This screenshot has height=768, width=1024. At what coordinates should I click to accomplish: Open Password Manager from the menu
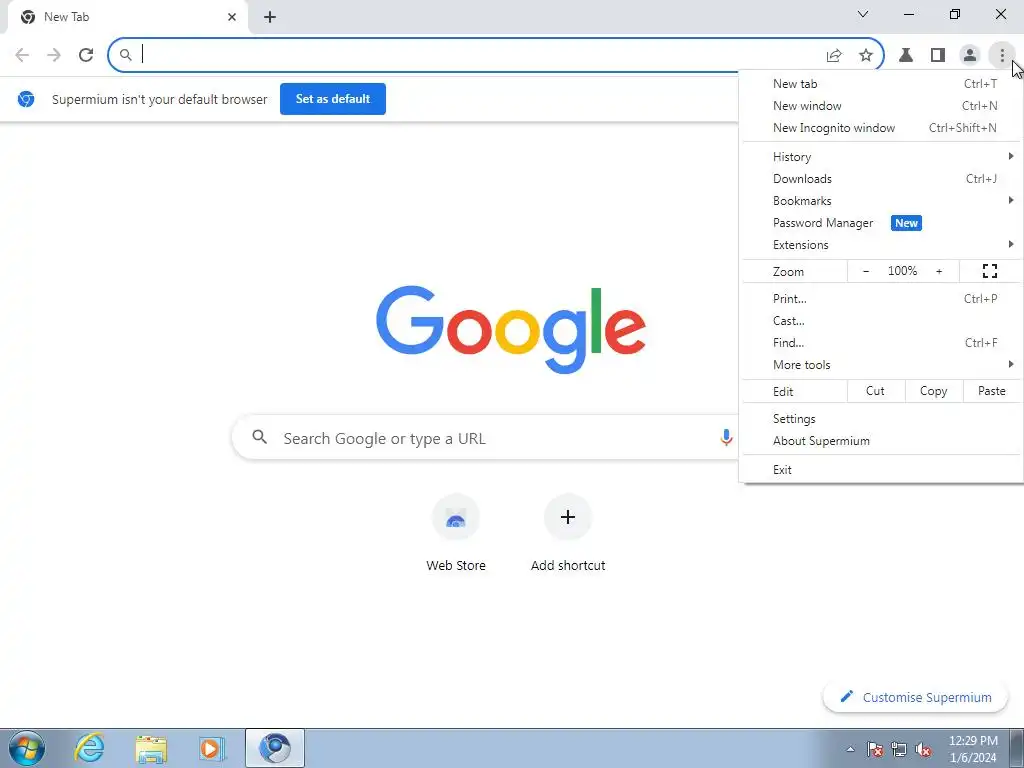(x=882, y=223)
